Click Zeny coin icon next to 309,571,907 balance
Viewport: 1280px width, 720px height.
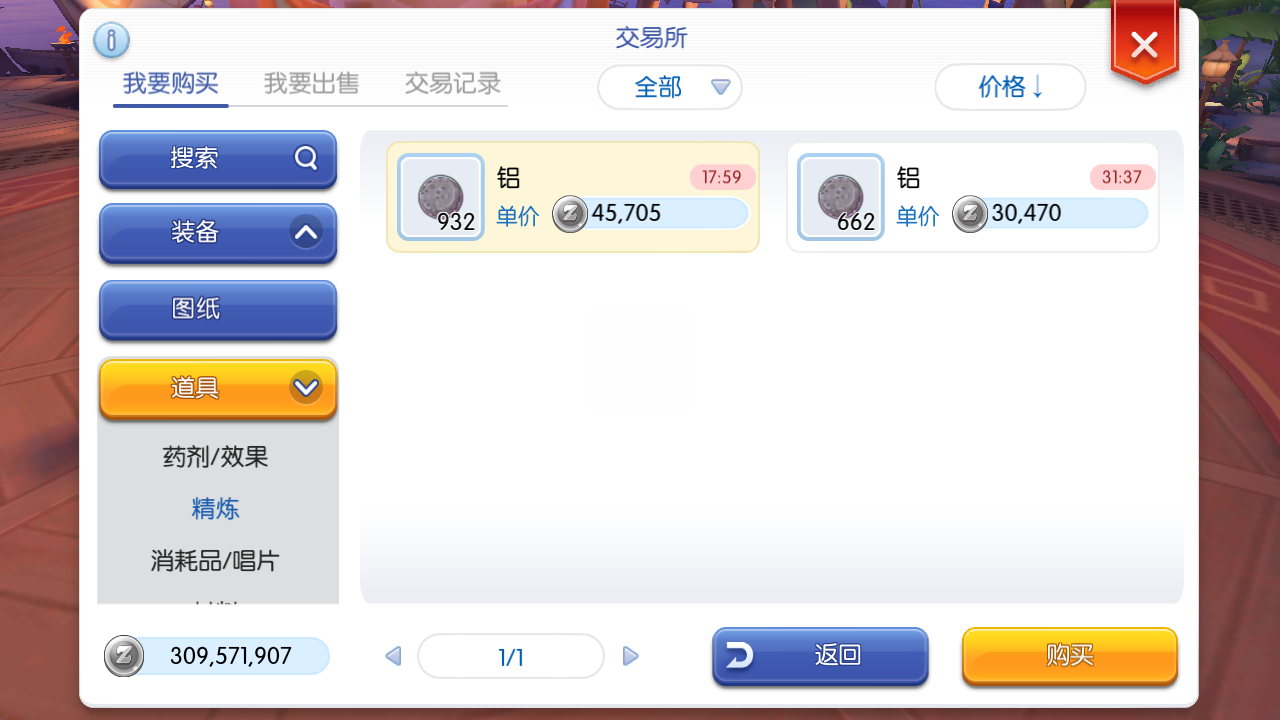[124, 656]
